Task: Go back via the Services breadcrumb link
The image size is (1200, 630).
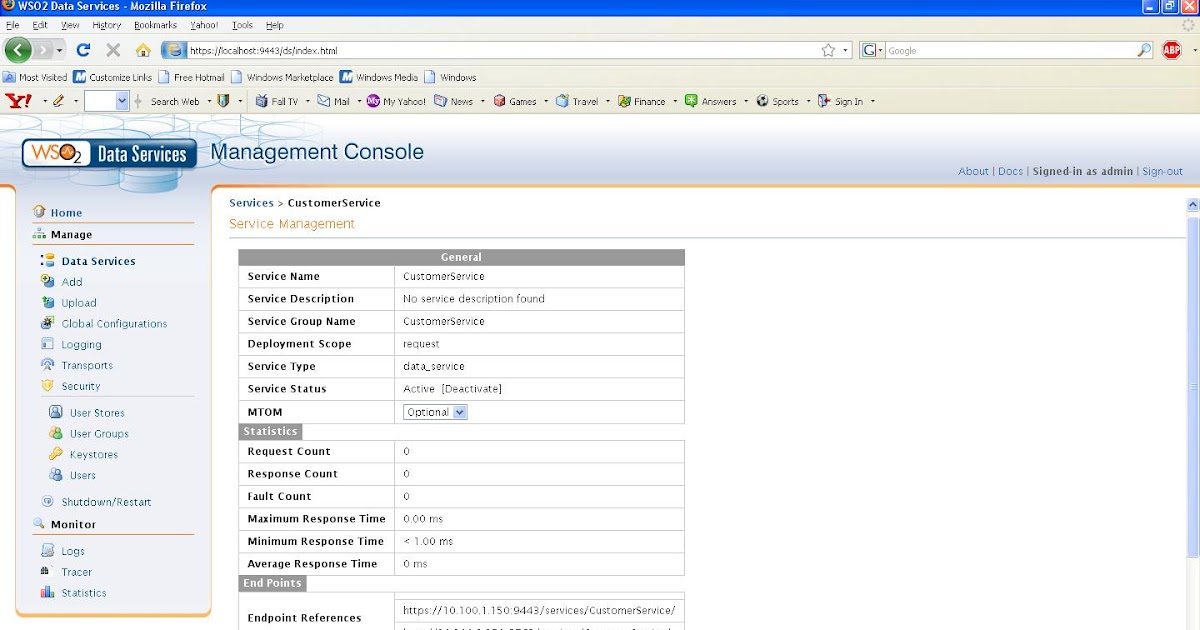Action: click(x=251, y=202)
